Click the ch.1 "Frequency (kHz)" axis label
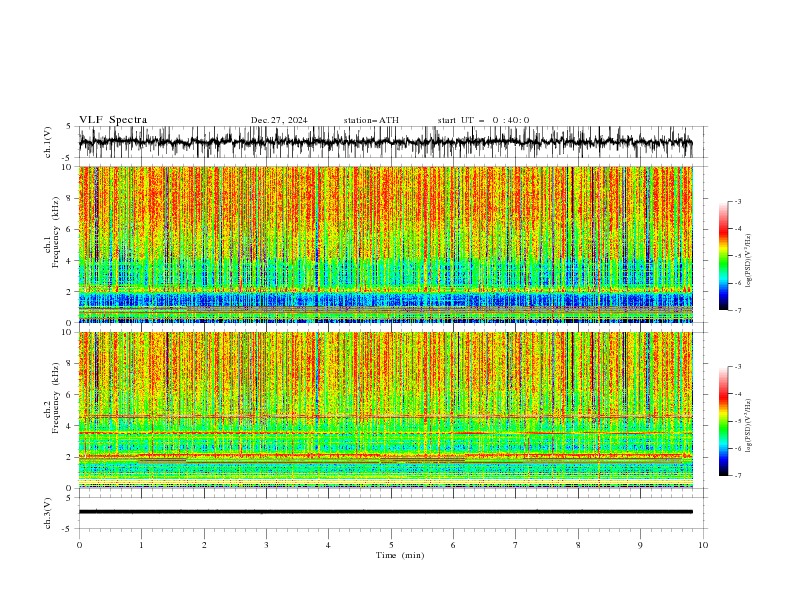 click(56, 232)
